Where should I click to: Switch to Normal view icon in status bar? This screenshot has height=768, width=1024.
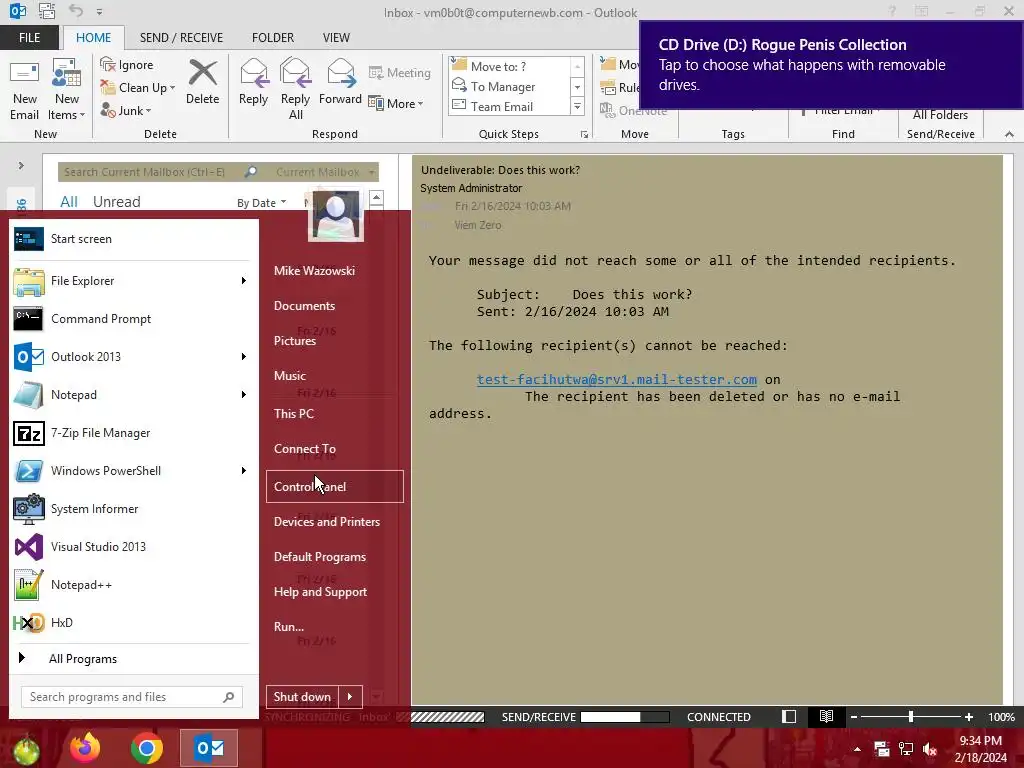[x=789, y=716]
